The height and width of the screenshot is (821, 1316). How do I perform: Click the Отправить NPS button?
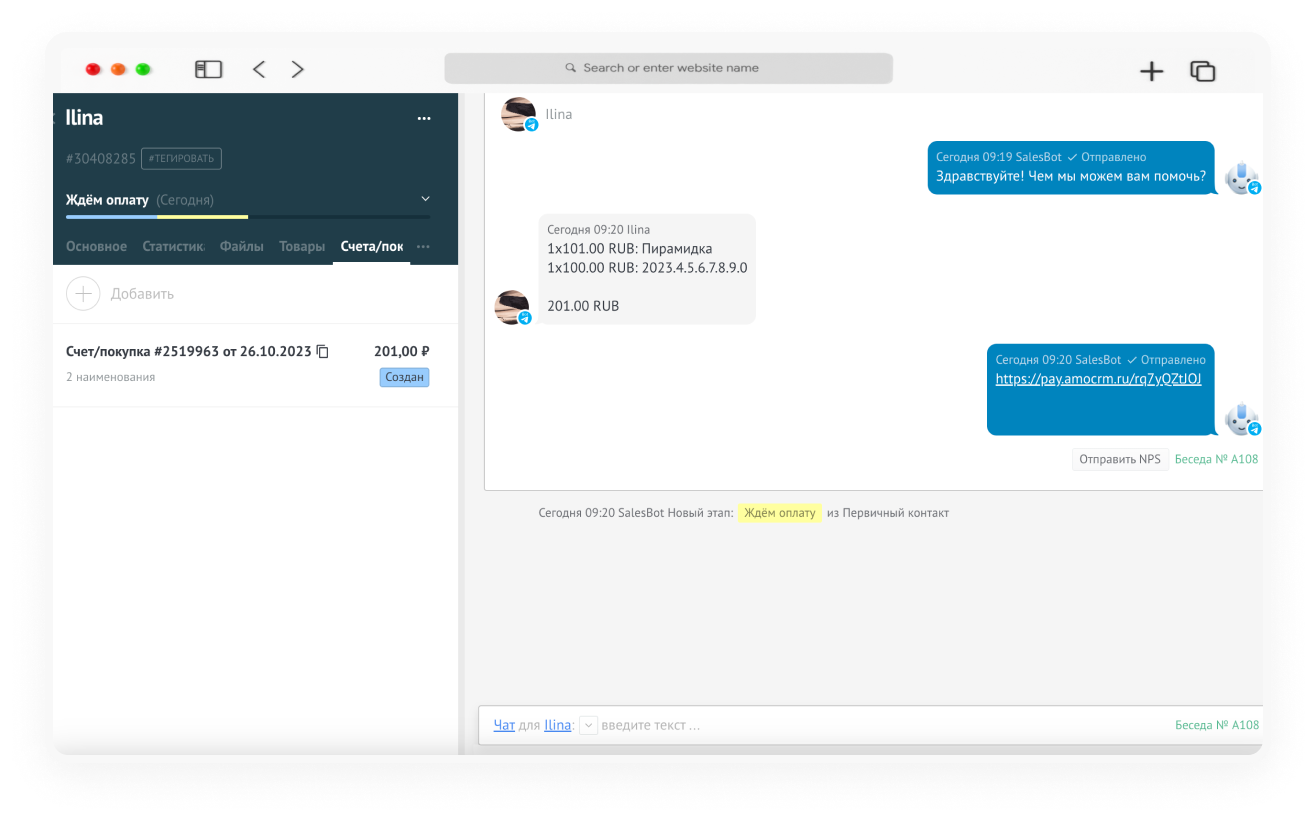click(x=1120, y=459)
